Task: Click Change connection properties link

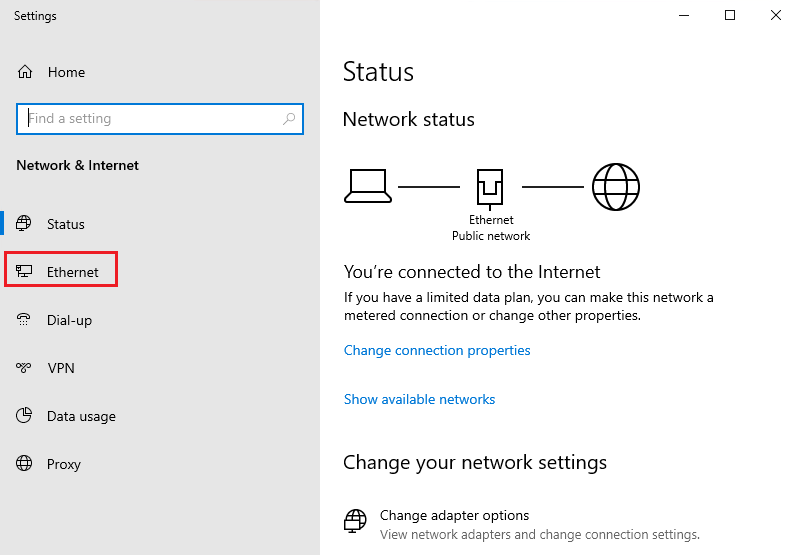Action: [x=437, y=350]
